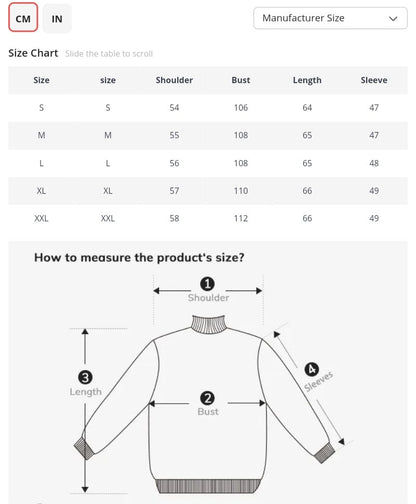Click the number 2 Bust marker
Screen dimensions: 416x504
click(x=207, y=398)
